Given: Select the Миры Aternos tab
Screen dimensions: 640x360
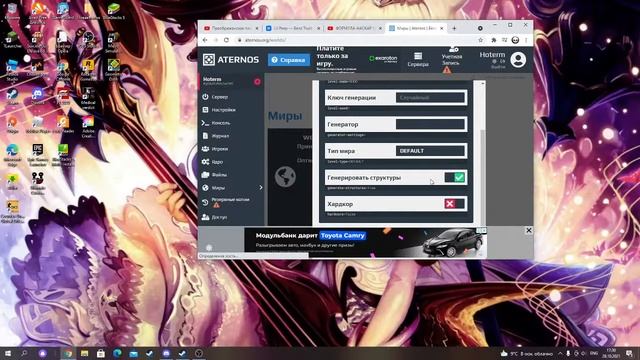Looking at the screenshot, I should point(416,28).
